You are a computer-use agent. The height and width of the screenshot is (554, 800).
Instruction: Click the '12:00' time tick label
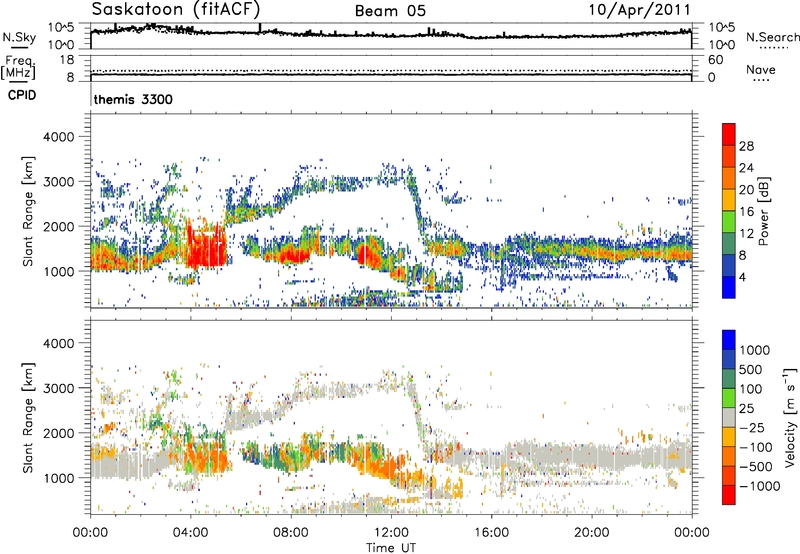pyautogui.click(x=391, y=533)
